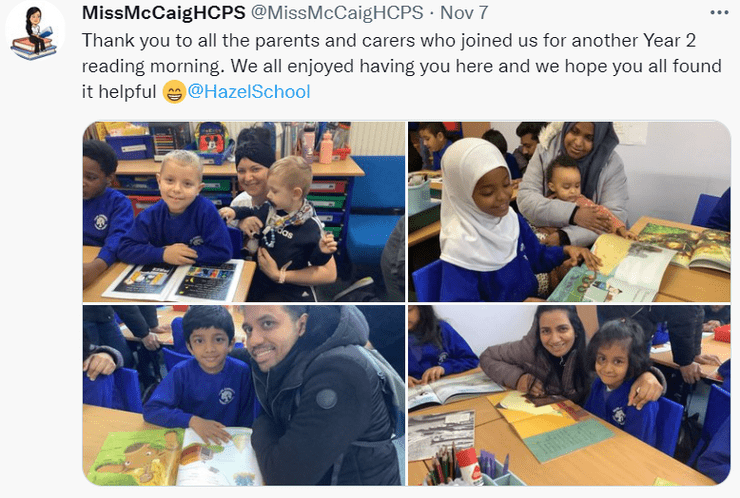
Task: Click the @MissMcCaigHCPS handle
Action: [337, 12]
